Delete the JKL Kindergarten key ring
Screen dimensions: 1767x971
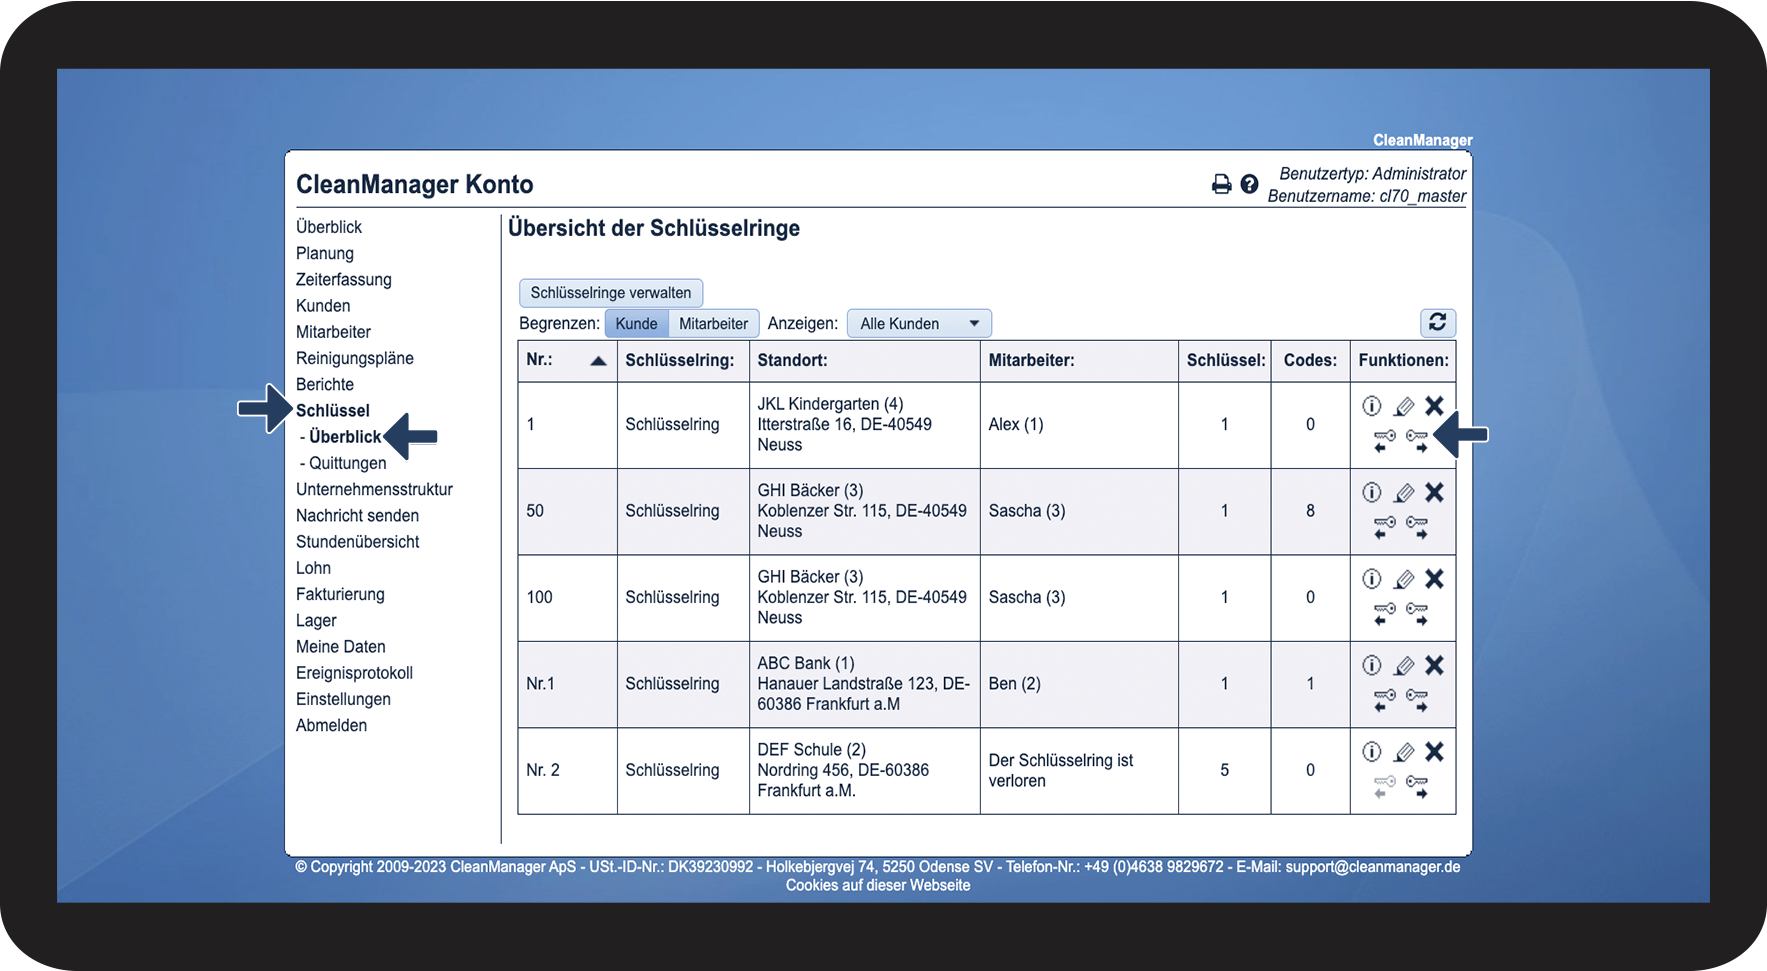point(1435,406)
